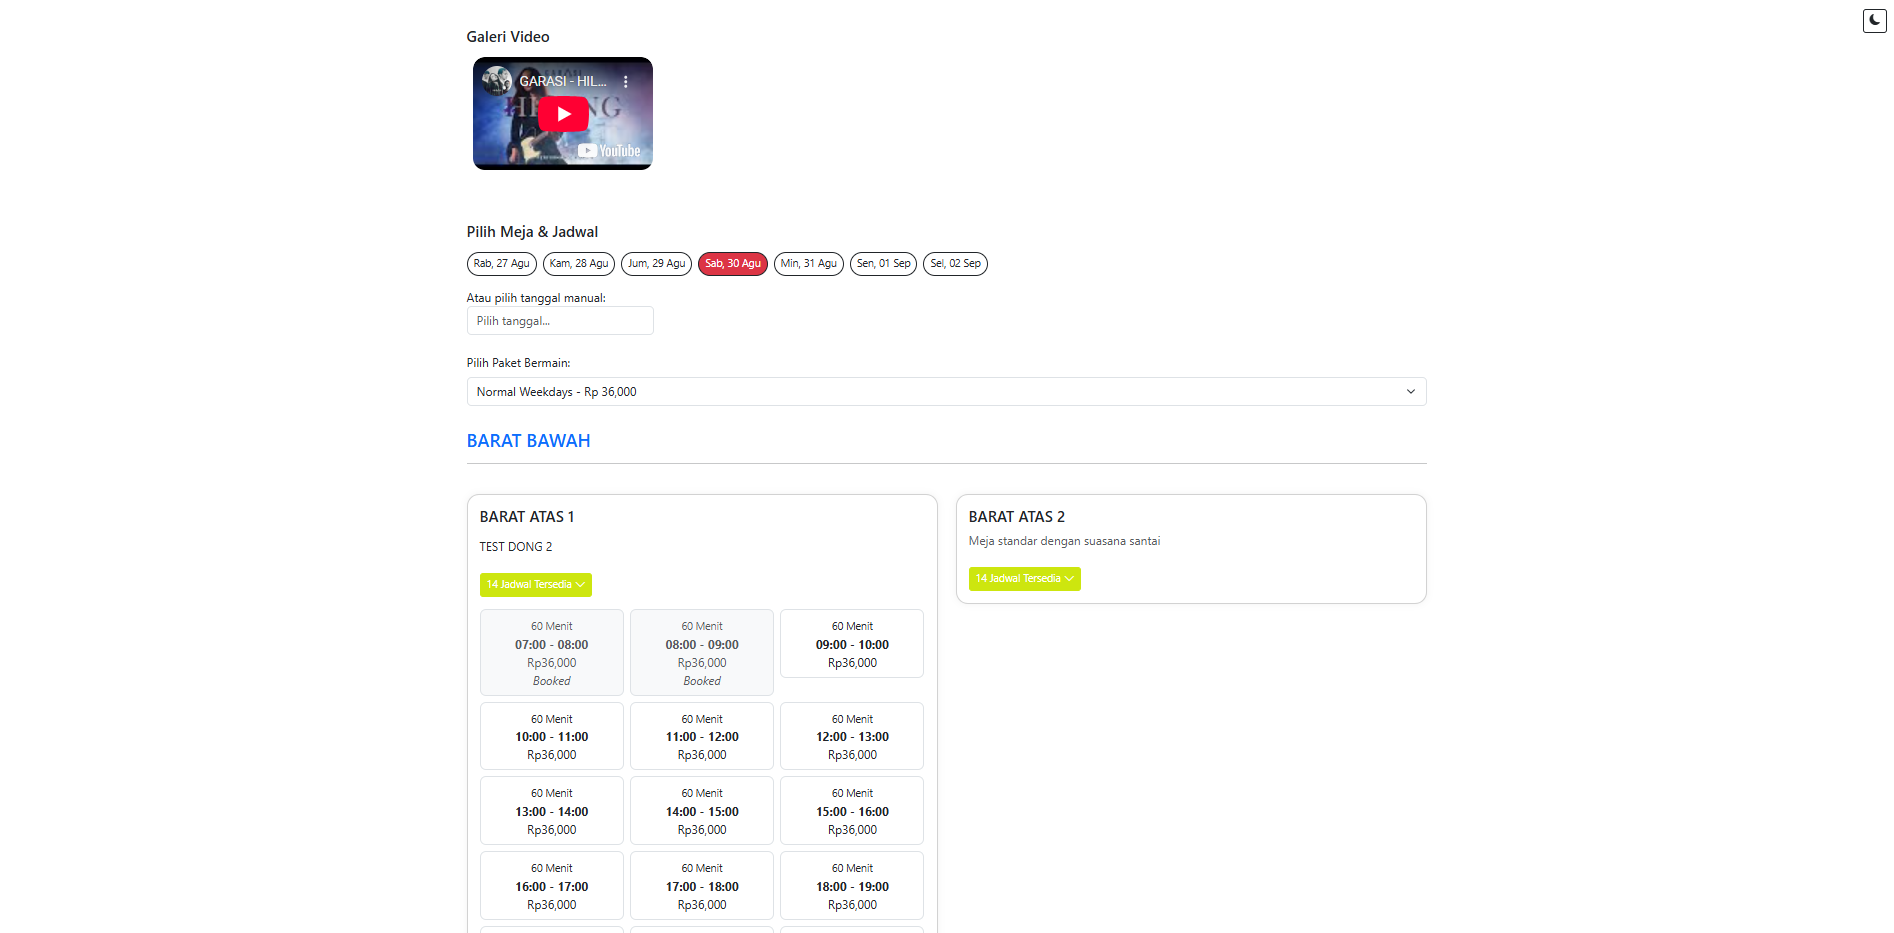Click the channel avatar on the video

coord(497,81)
